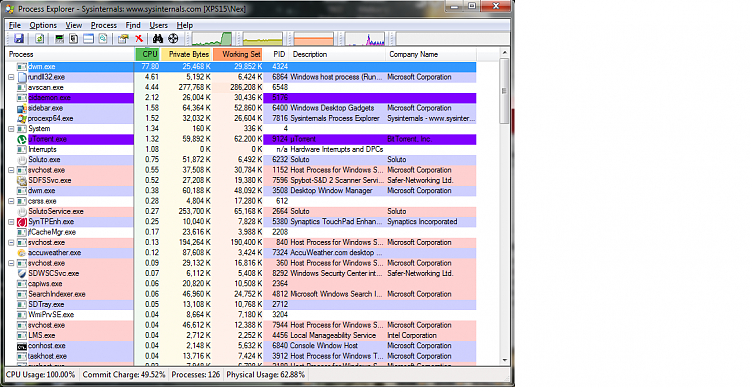Collapse the System tree node
The image size is (750, 387).
11,129
